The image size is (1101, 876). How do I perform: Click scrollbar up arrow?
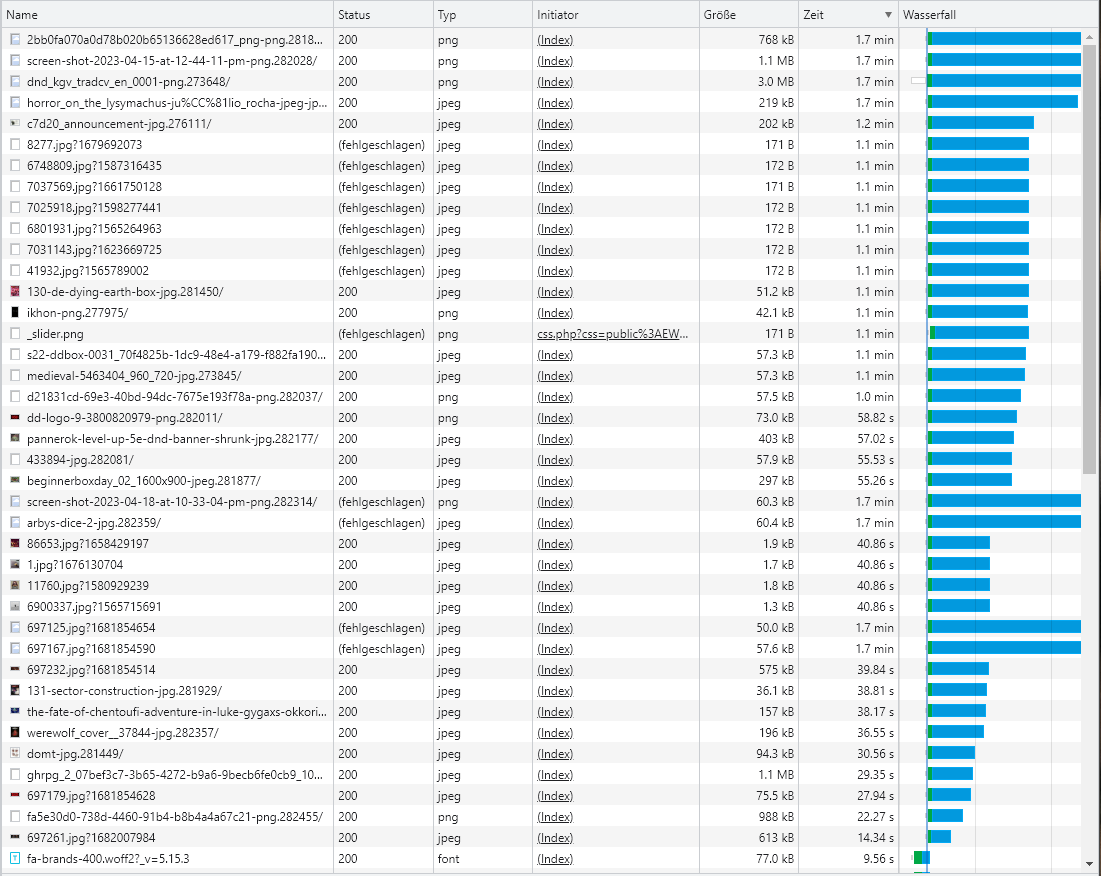[x=1089, y=36]
